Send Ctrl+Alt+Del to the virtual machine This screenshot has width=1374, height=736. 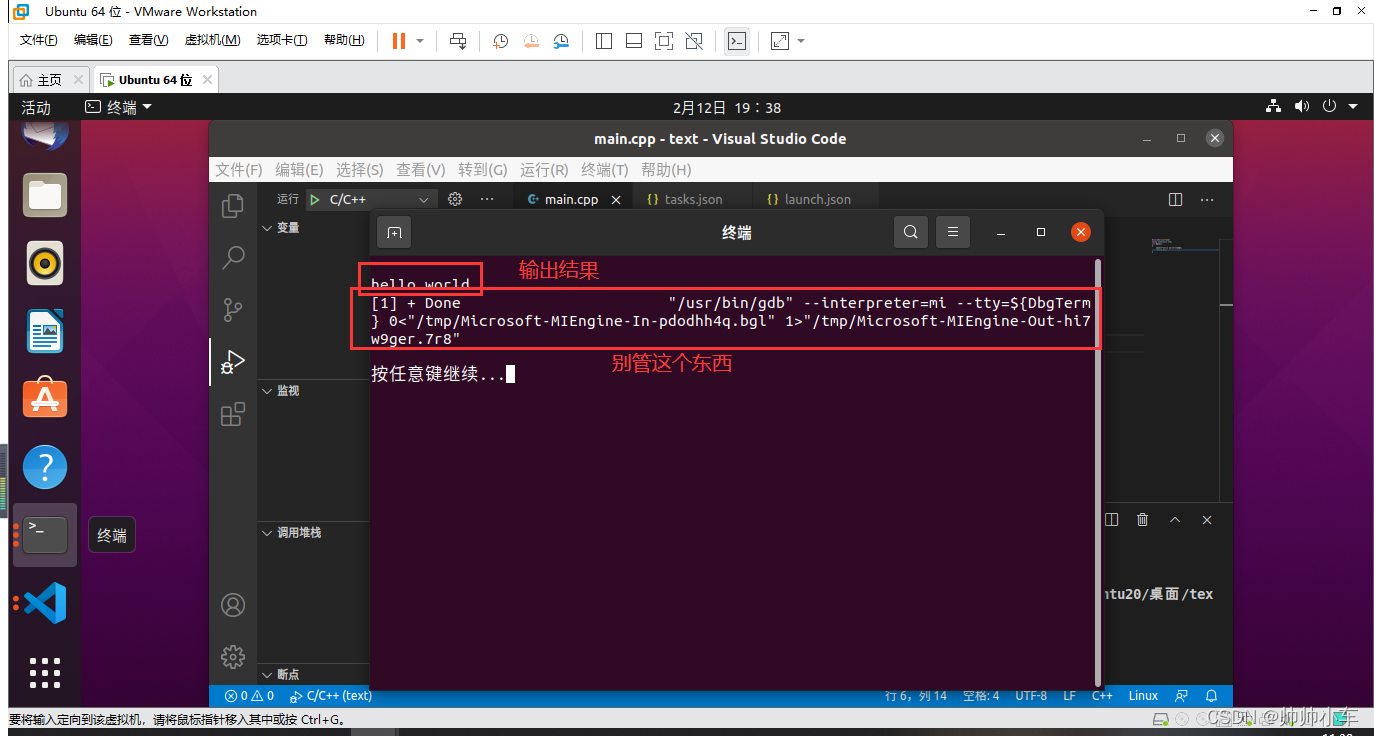point(458,41)
